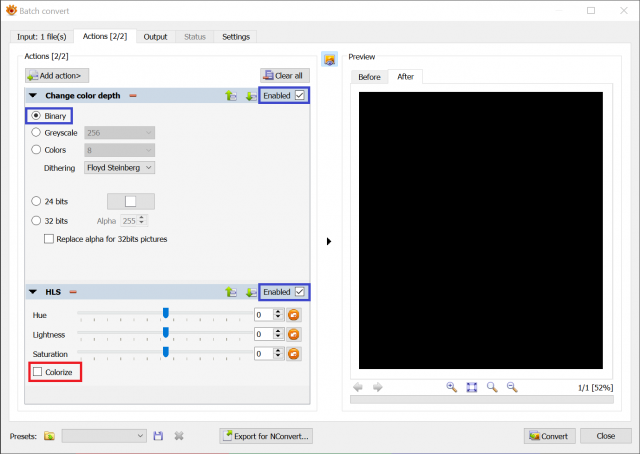Reset Lightness value to default
The height and width of the screenshot is (454, 640).
coord(293,334)
